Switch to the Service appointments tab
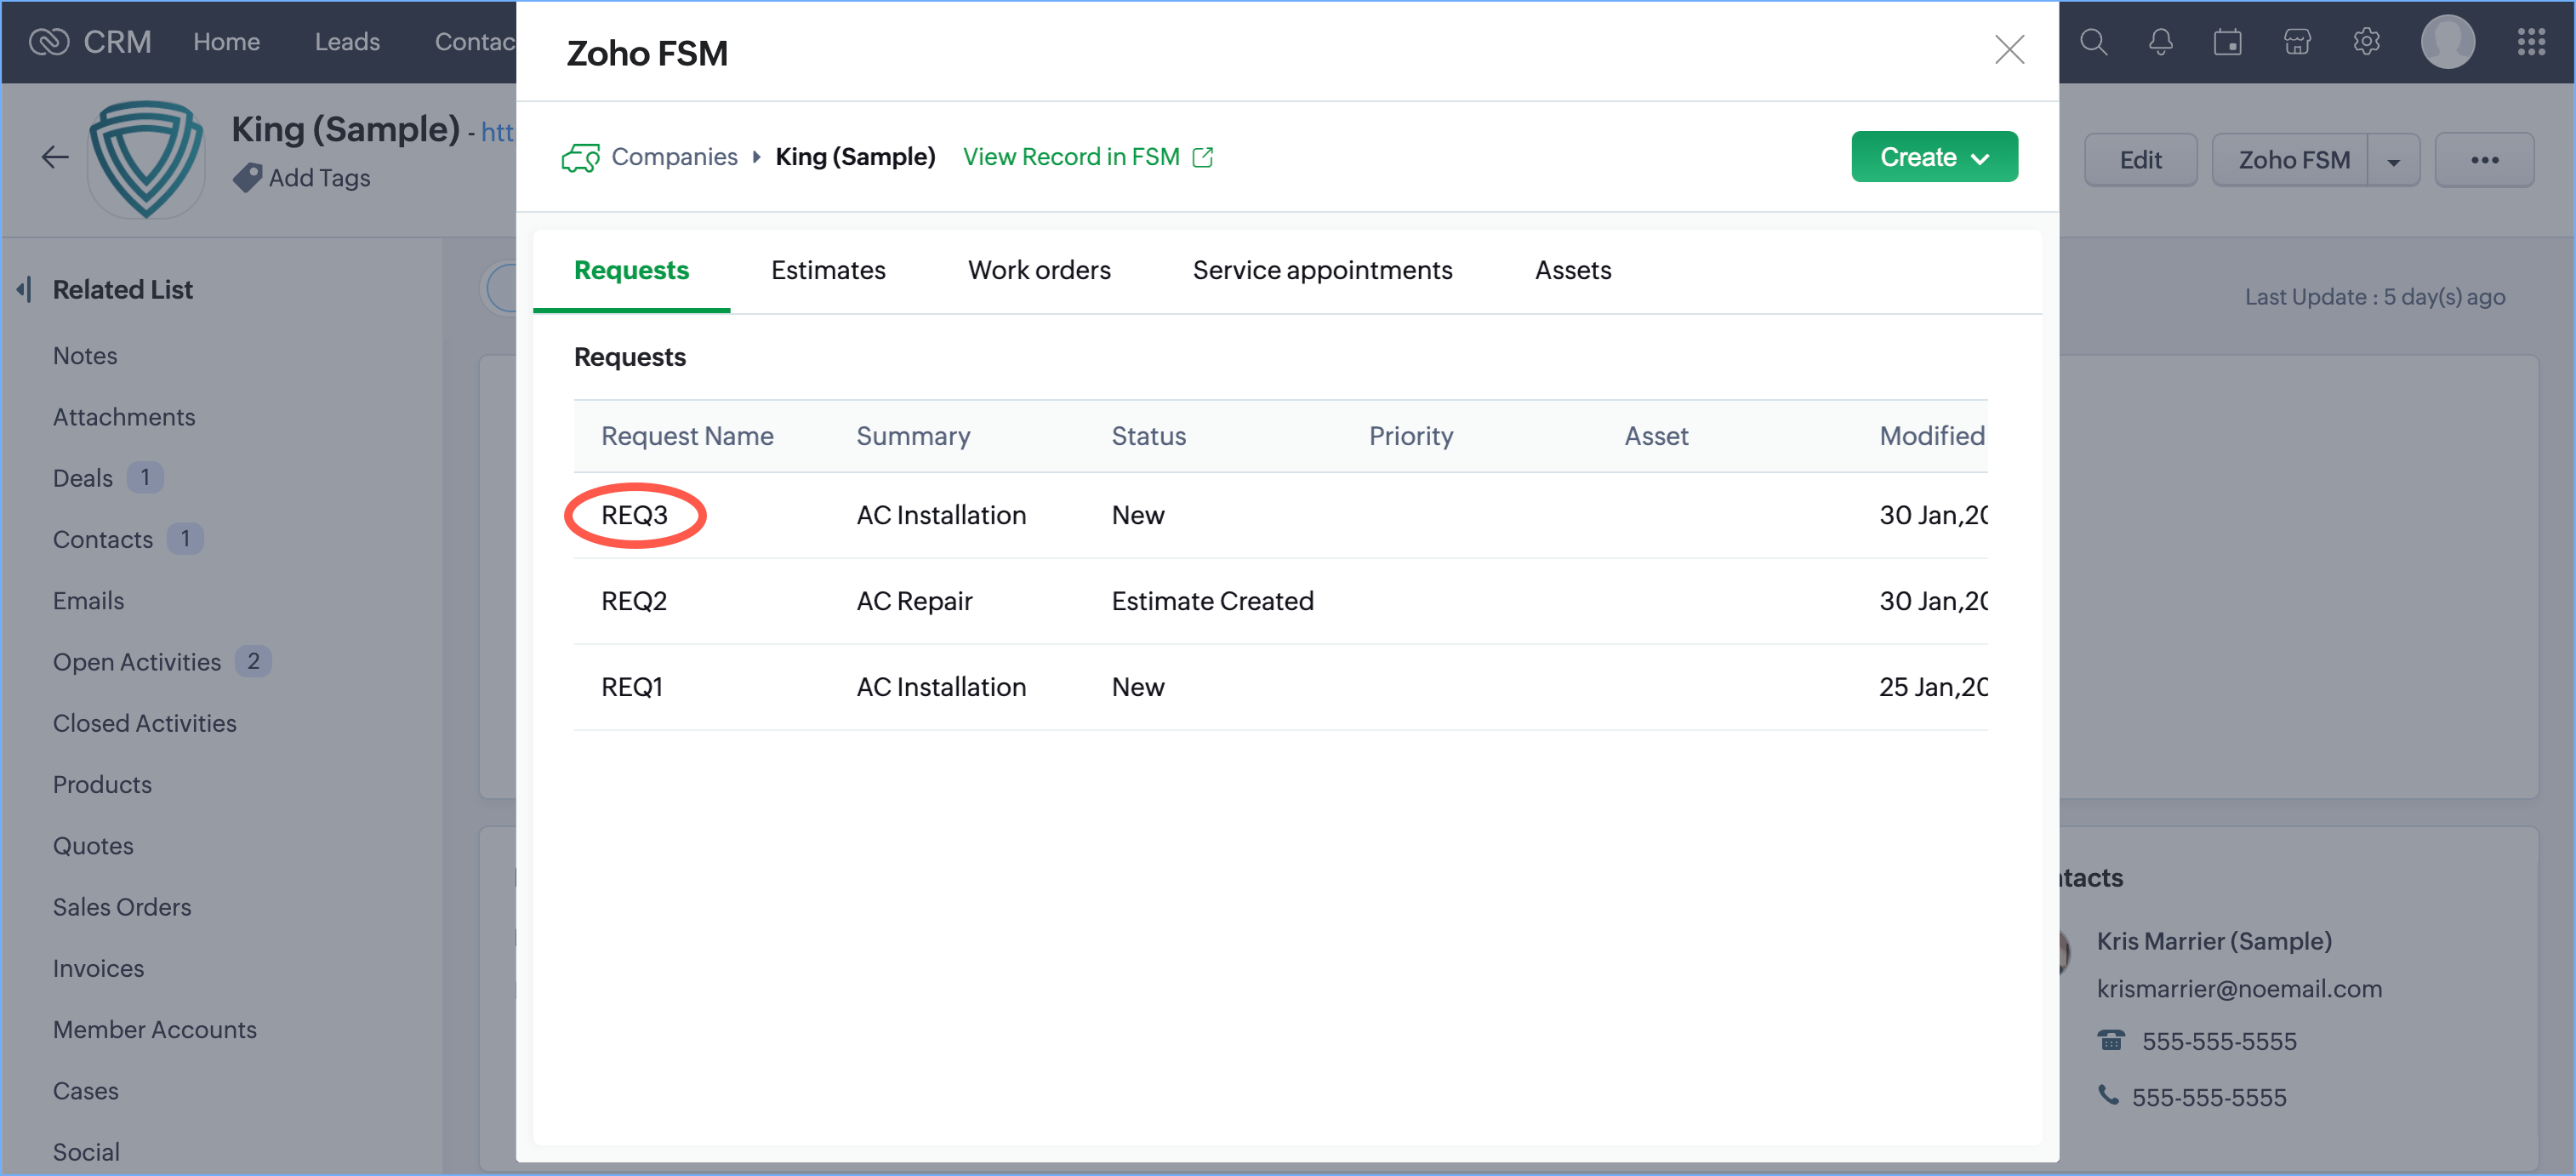Image resolution: width=2576 pixels, height=1176 pixels. coord(1321,270)
